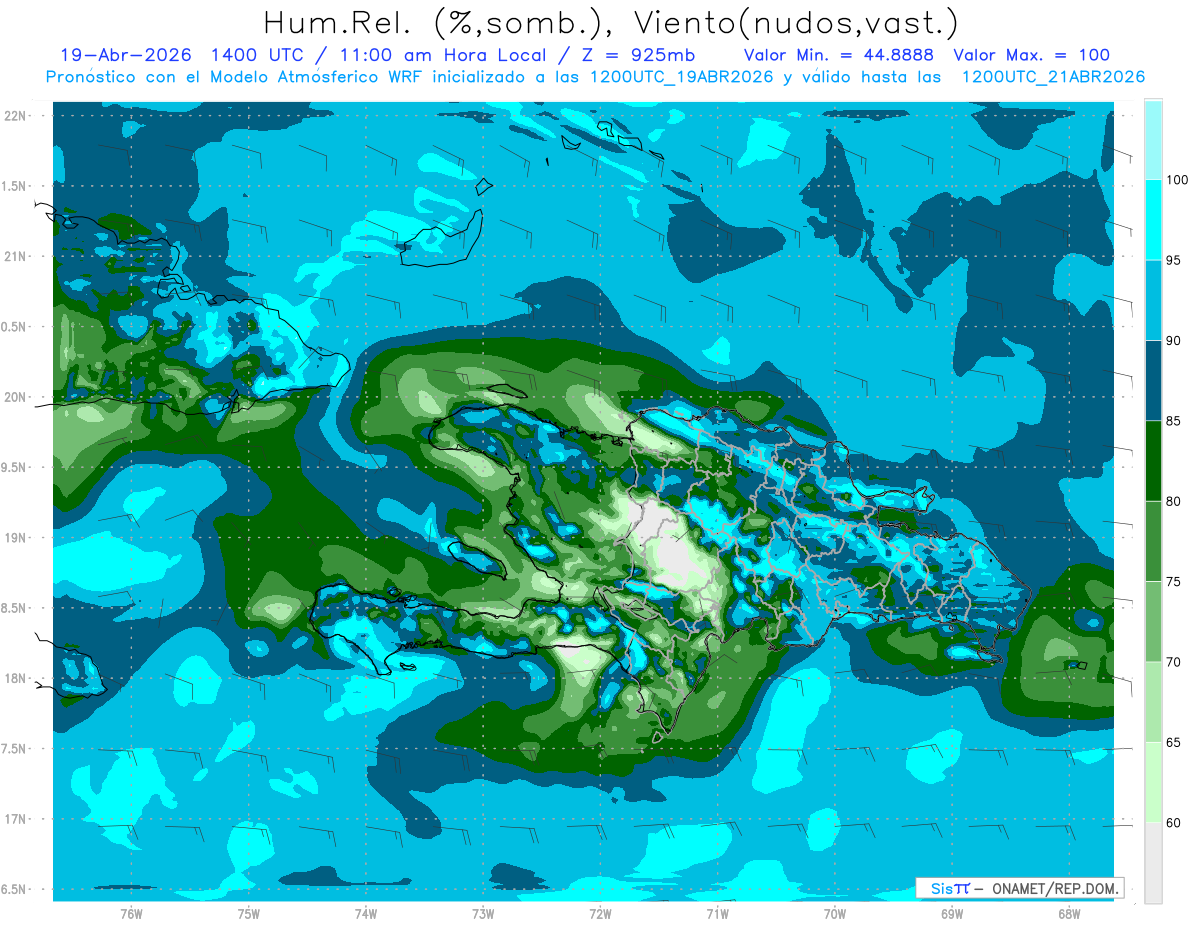Click the light gray swatch below 60
Image resolution: width=1200 pixels, height=927 pixels.
(1153, 862)
